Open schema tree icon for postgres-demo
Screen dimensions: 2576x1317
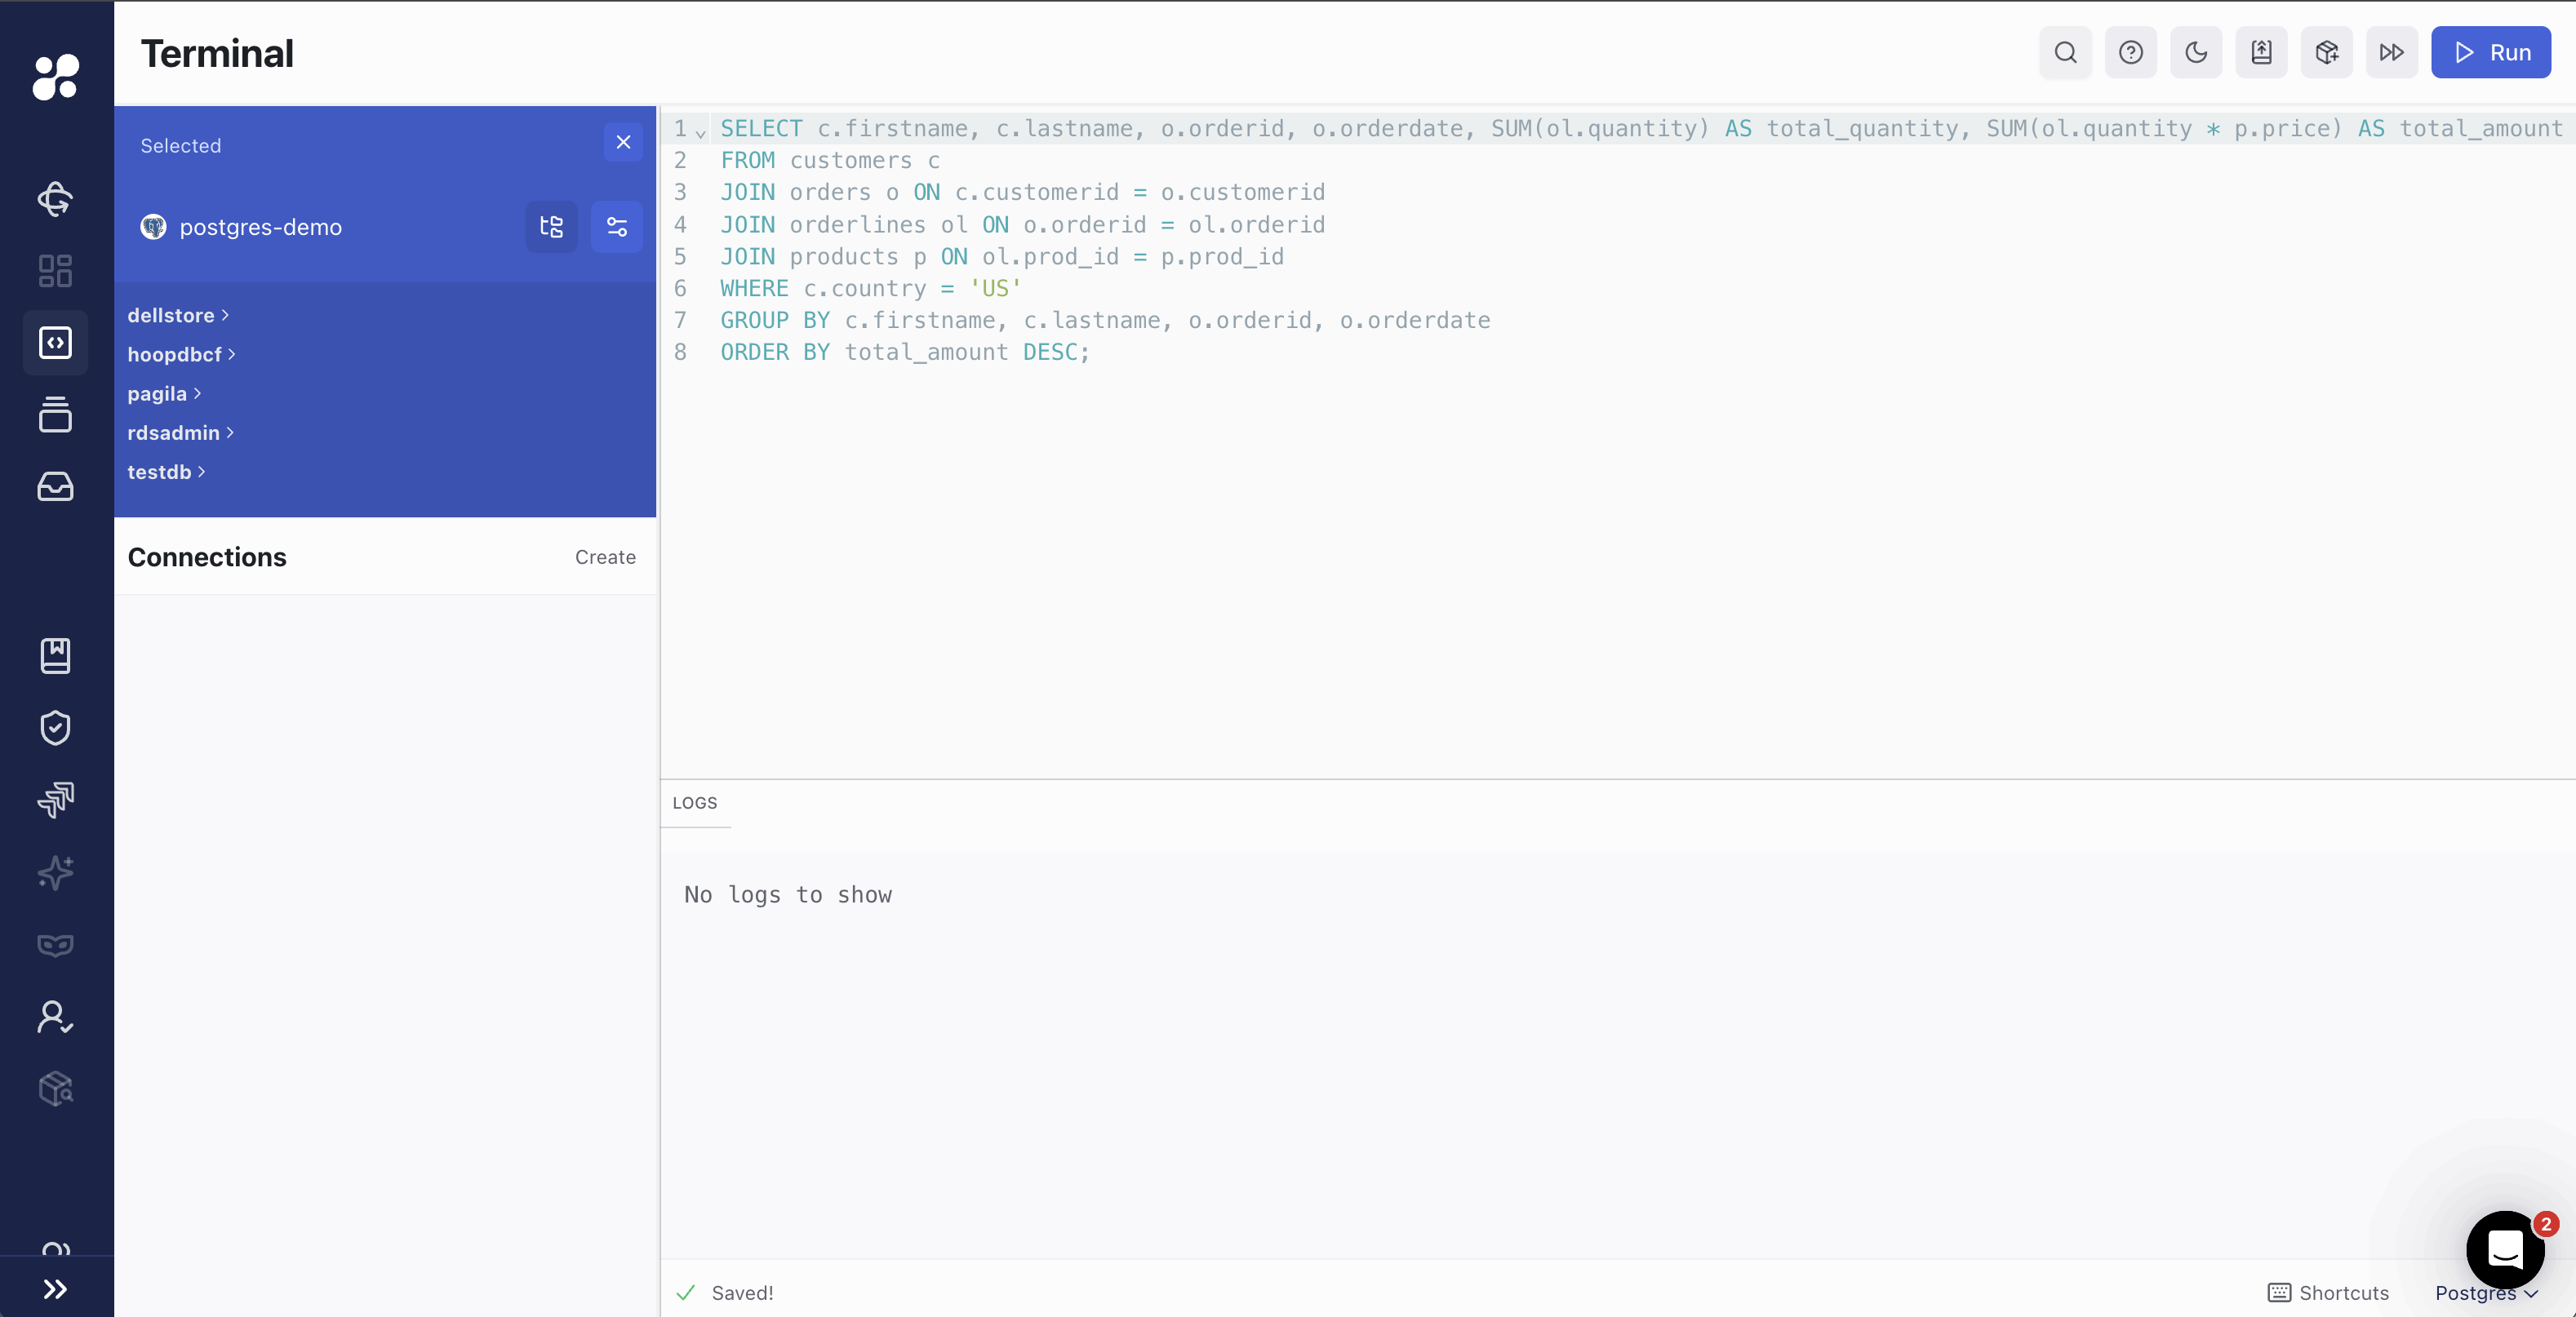pyautogui.click(x=551, y=227)
